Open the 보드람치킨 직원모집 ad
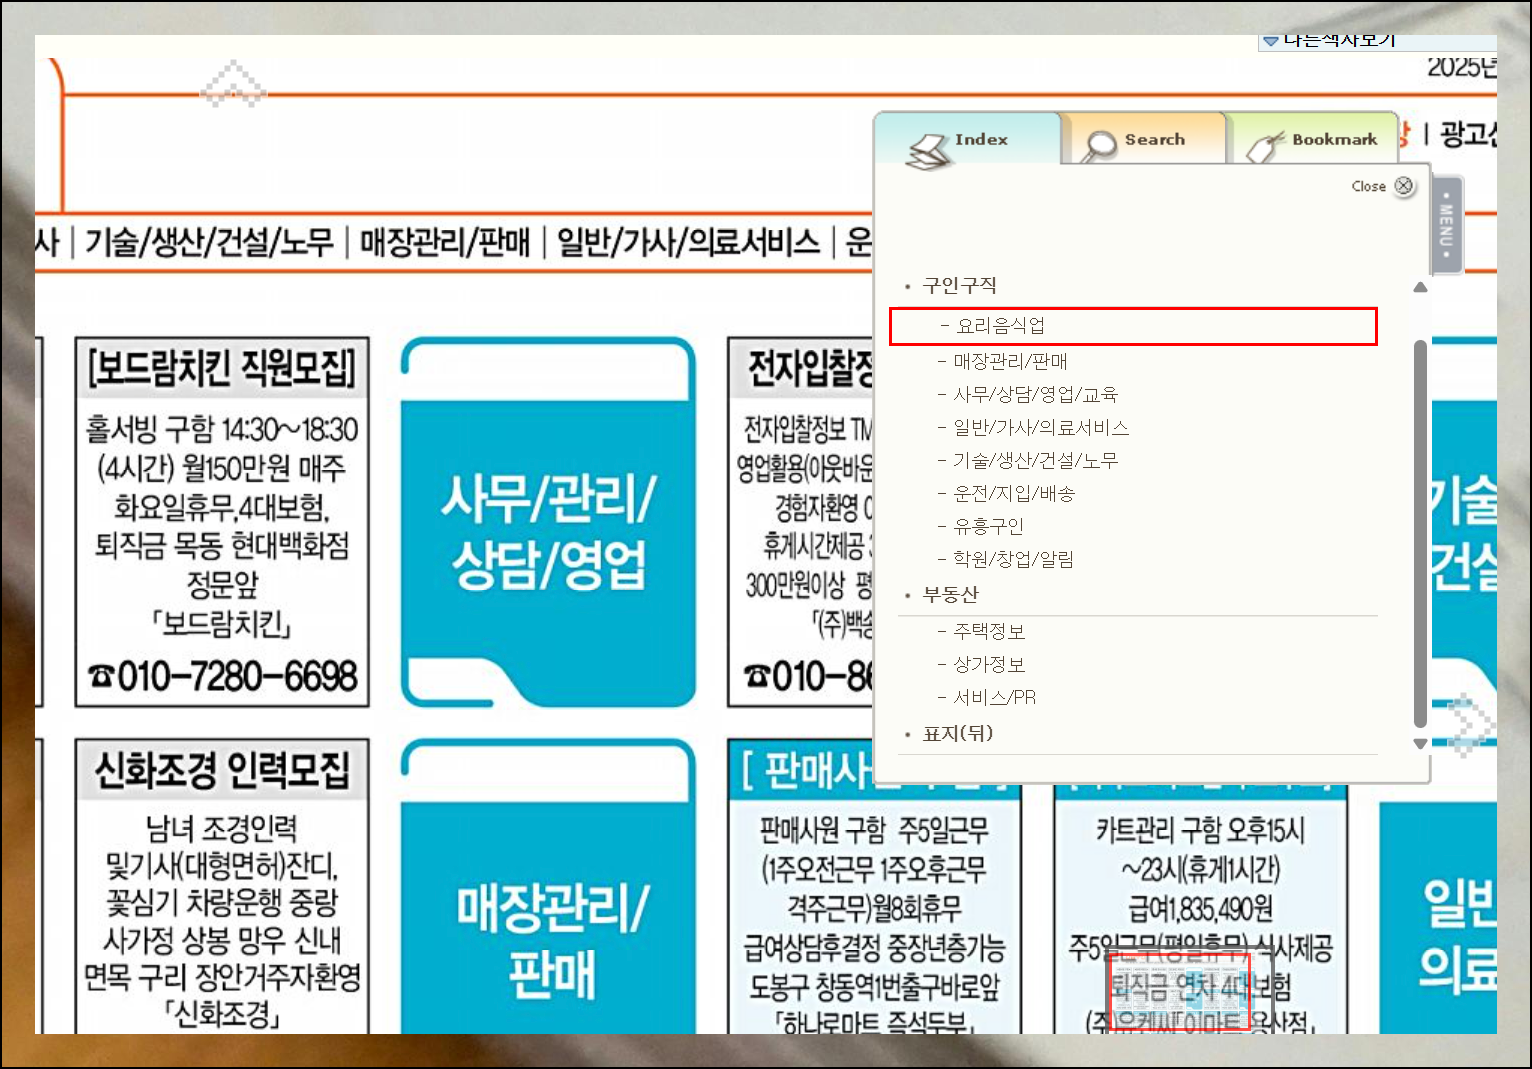 coord(222,522)
